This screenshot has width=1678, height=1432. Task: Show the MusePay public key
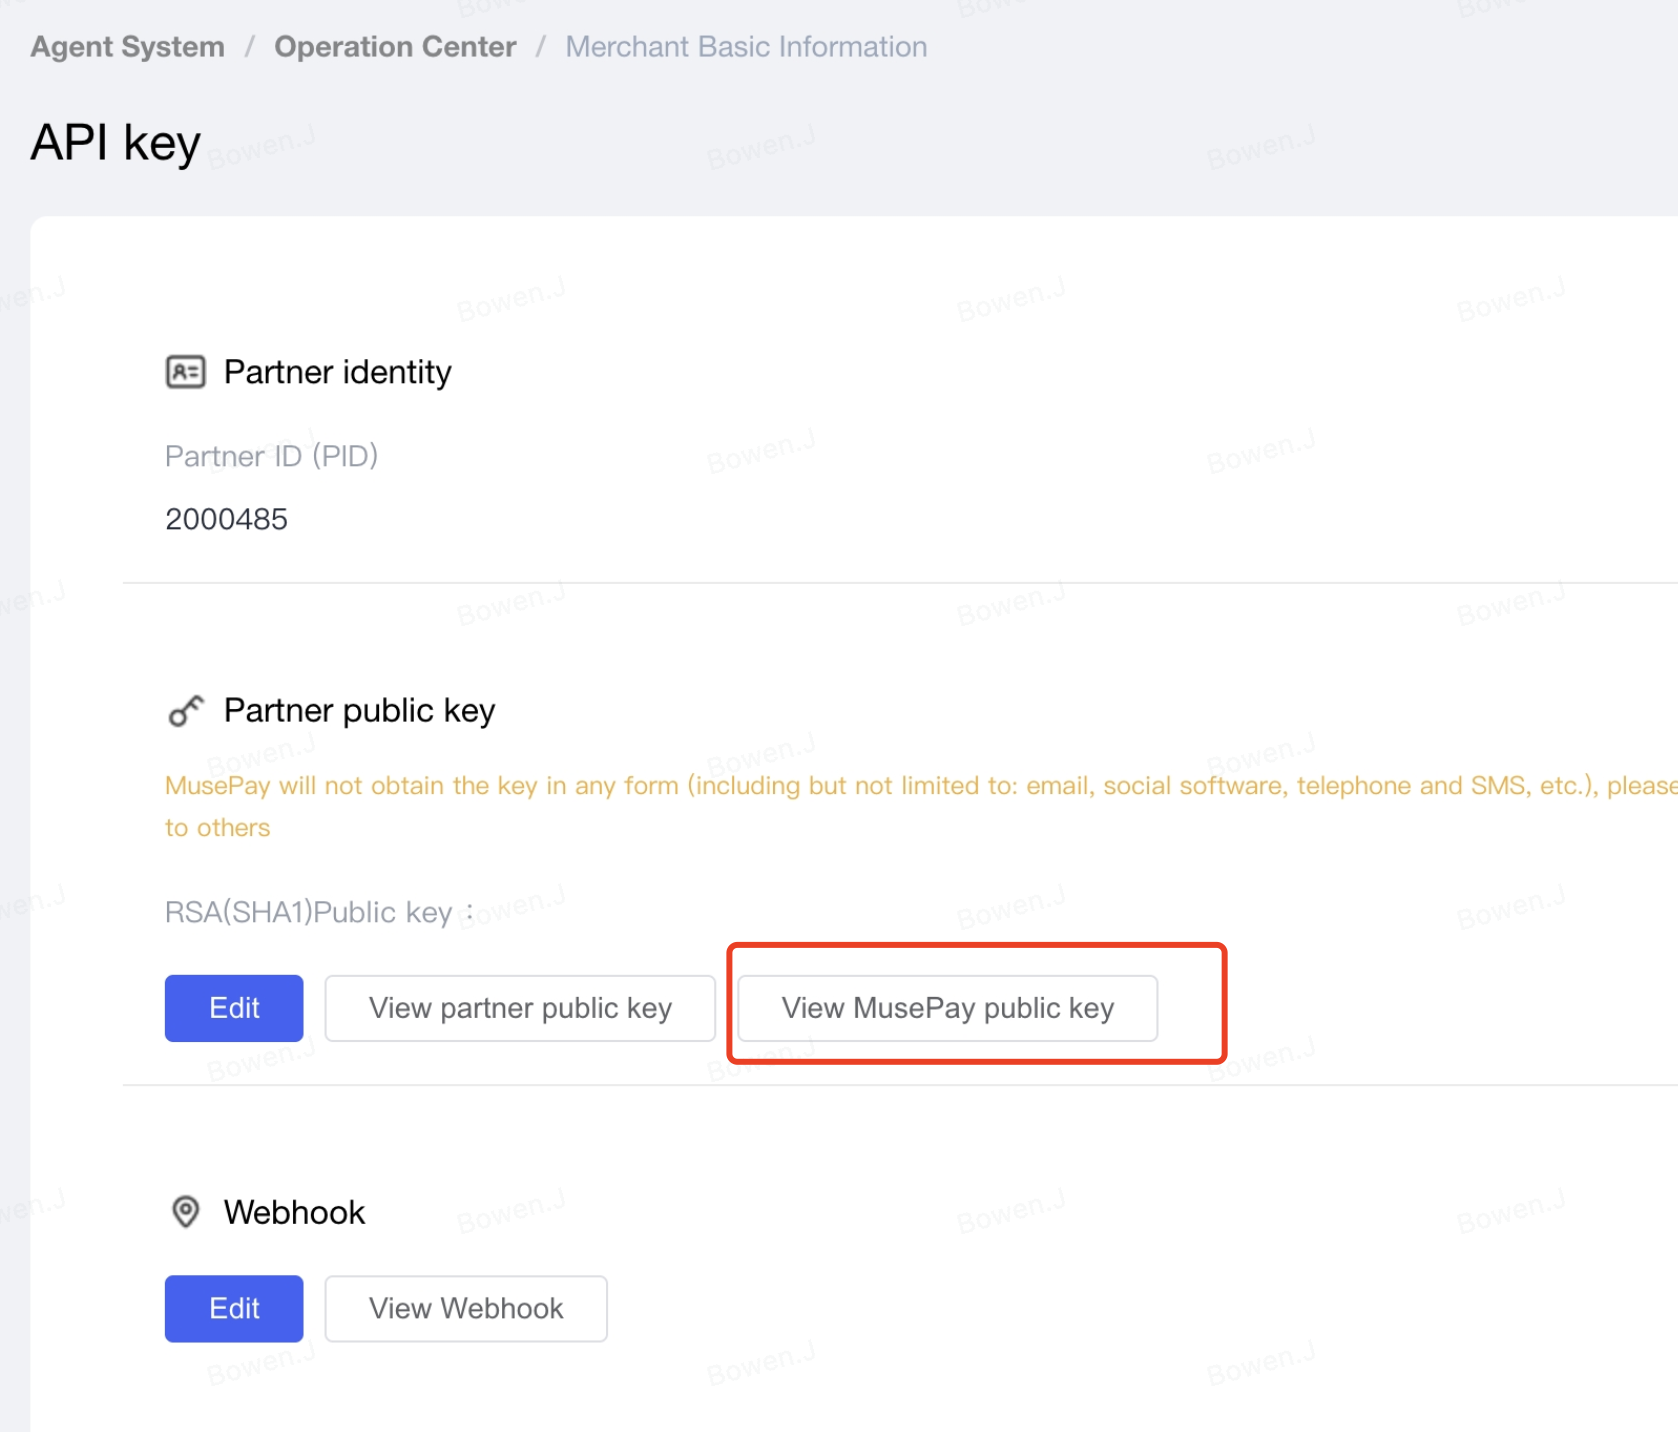point(947,1008)
